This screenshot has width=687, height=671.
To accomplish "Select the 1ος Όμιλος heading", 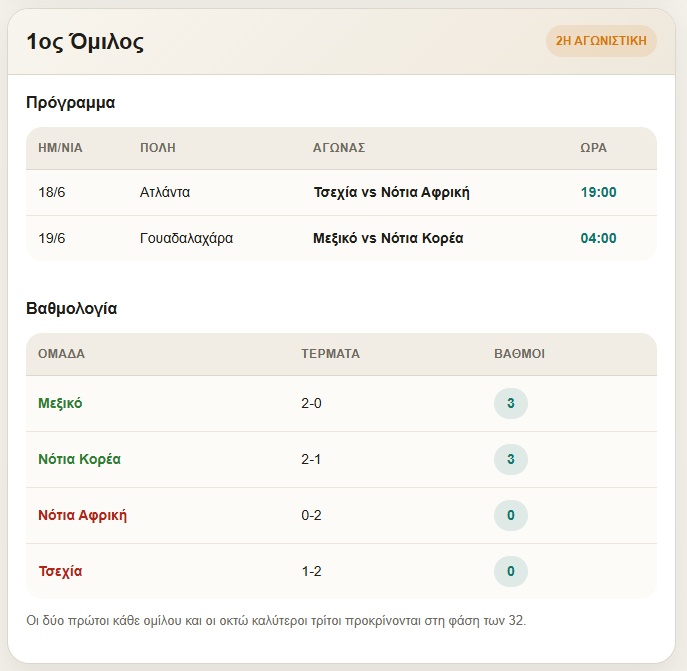I will (x=85, y=42).
